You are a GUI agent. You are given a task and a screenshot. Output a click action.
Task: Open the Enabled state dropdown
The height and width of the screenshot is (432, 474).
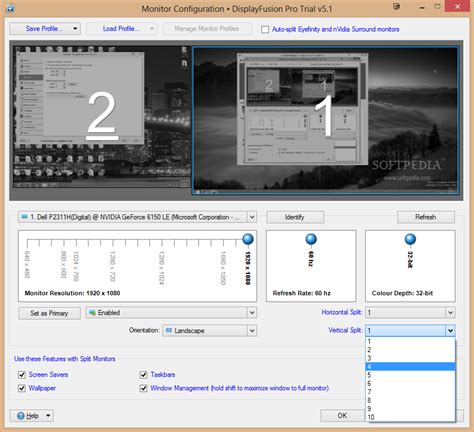point(252,313)
